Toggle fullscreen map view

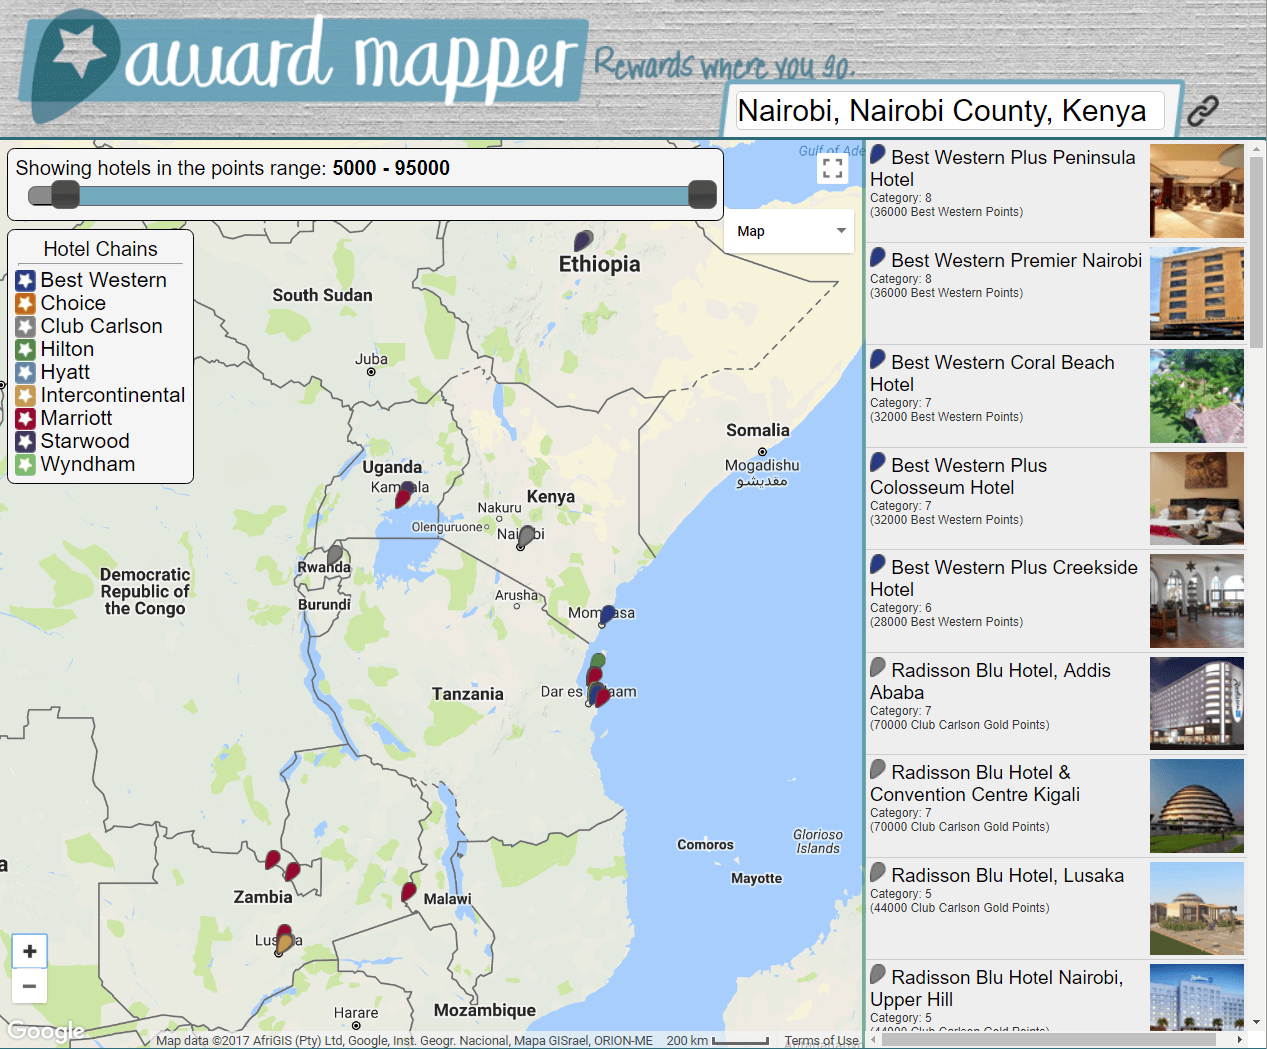click(832, 168)
